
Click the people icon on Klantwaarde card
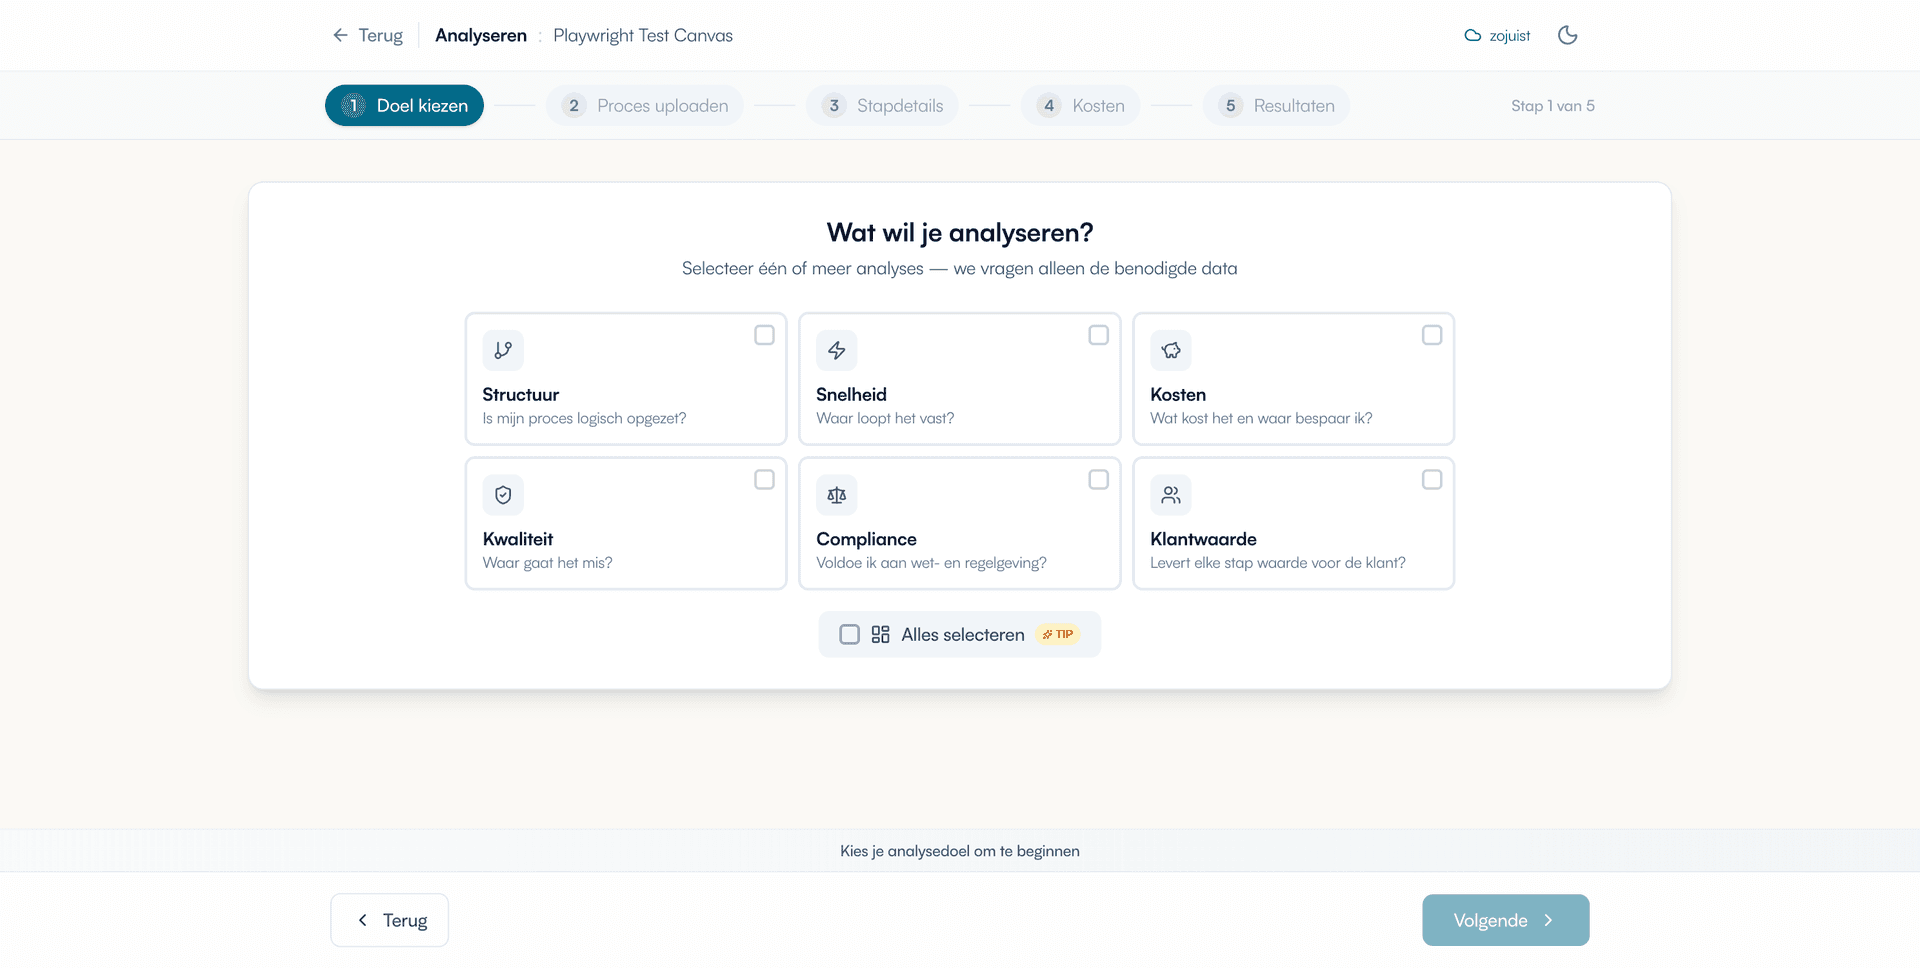click(x=1171, y=495)
